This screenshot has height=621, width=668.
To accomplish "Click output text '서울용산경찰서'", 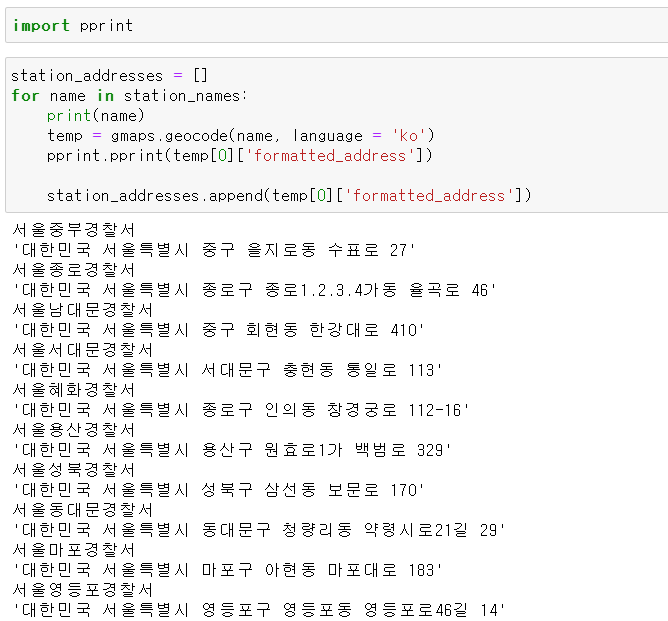I will (74, 430).
